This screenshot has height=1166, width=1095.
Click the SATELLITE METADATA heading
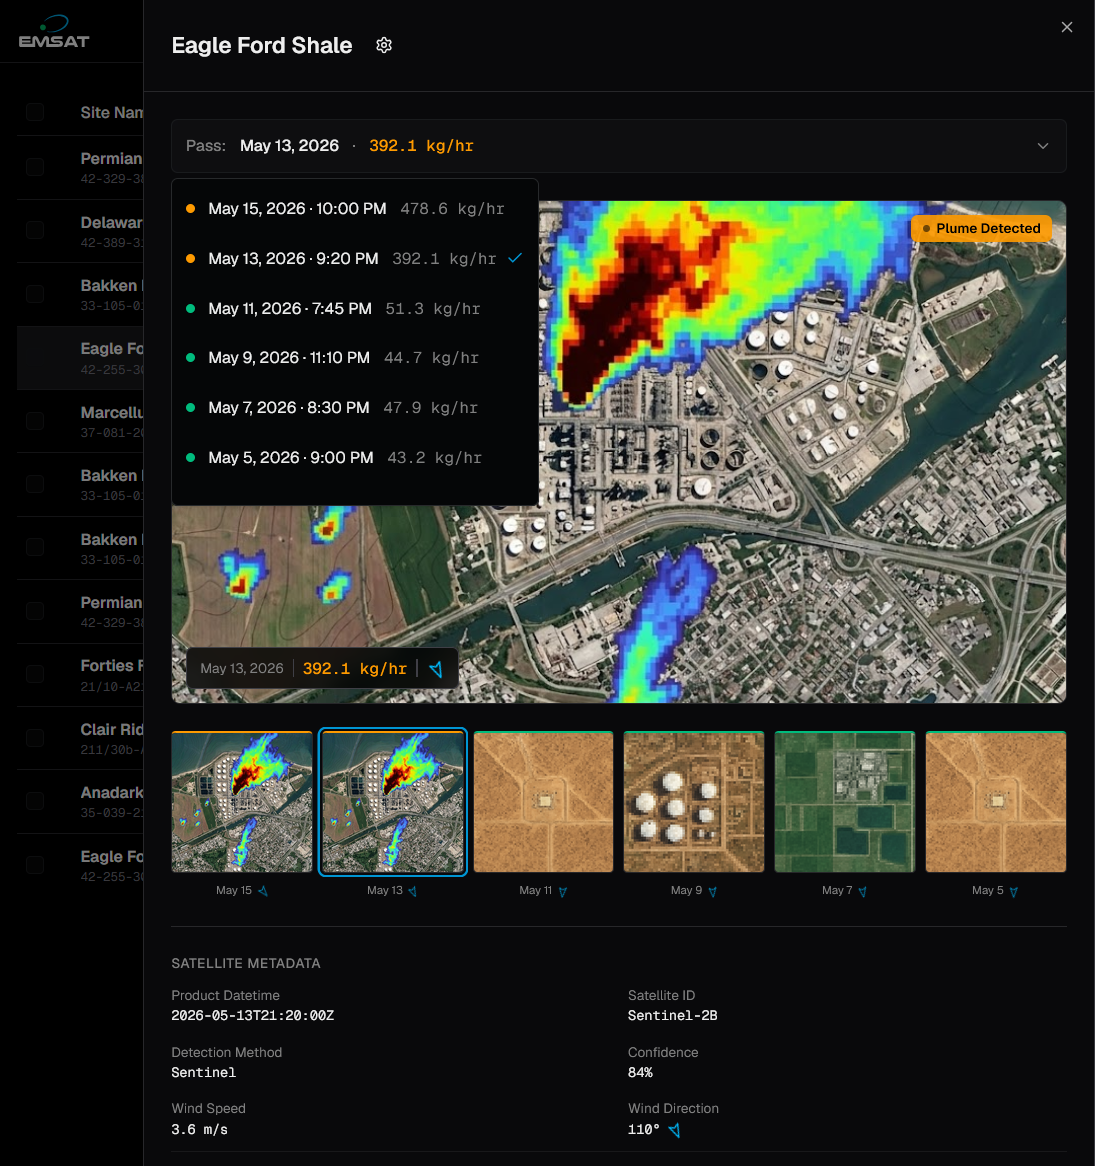coord(246,963)
